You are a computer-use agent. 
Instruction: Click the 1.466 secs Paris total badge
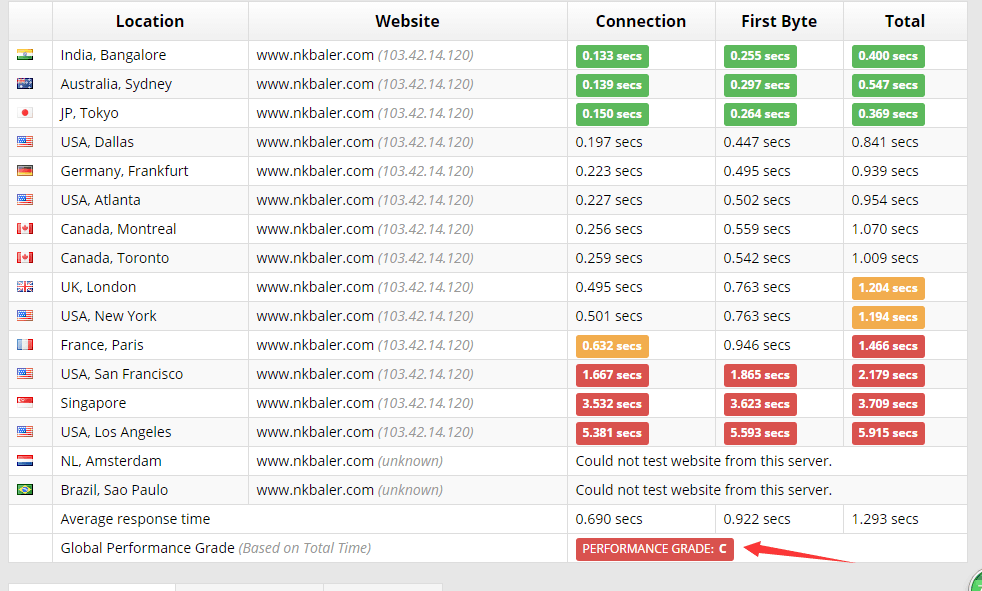click(887, 346)
